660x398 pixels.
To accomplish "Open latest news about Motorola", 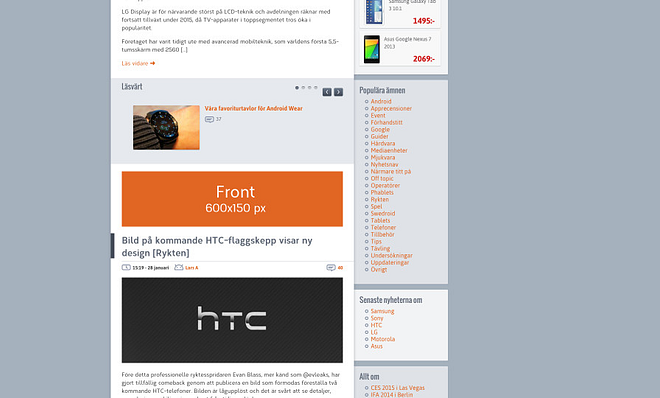I will [383, 339].
